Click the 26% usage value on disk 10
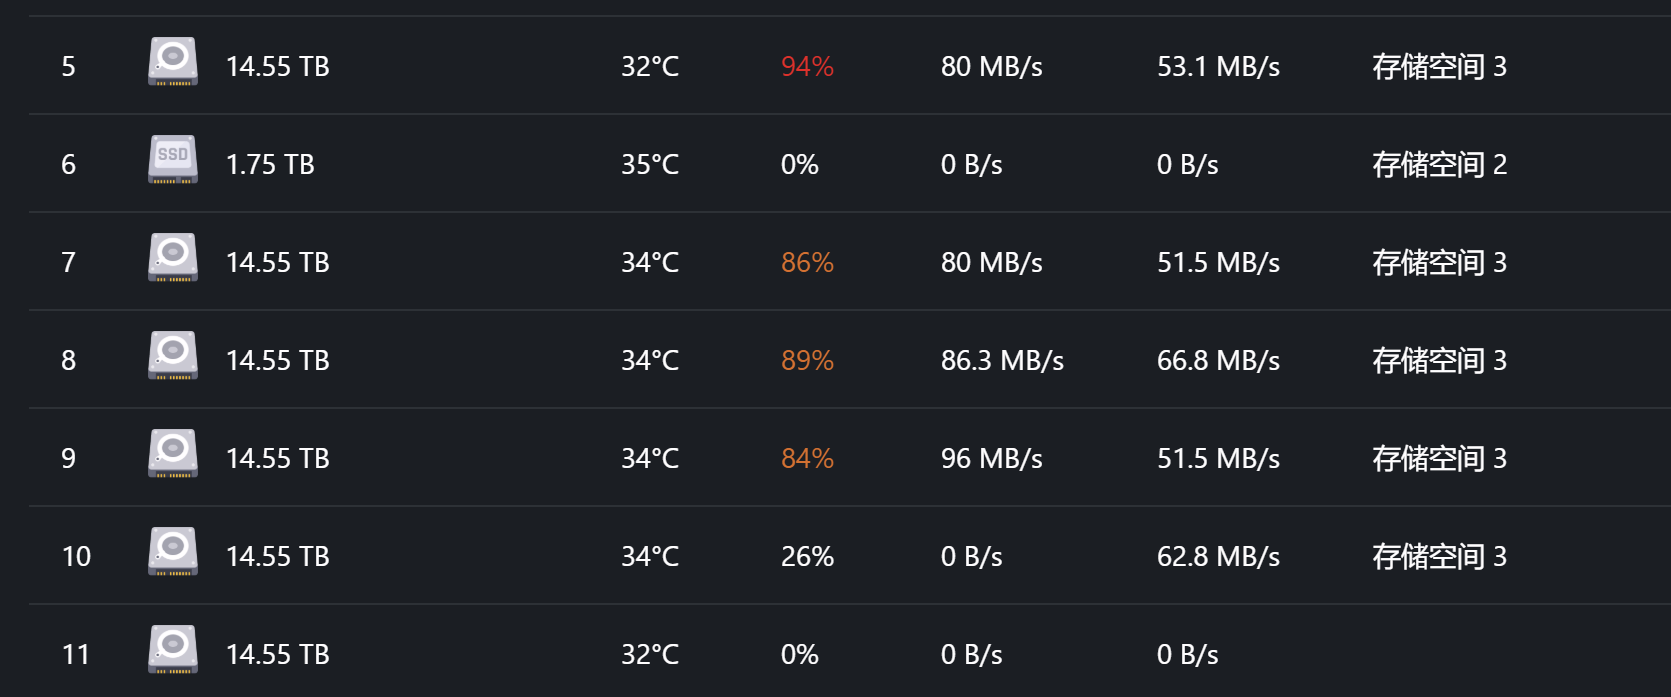Viewport: 1671px width, 697px height. click(807, 557)
